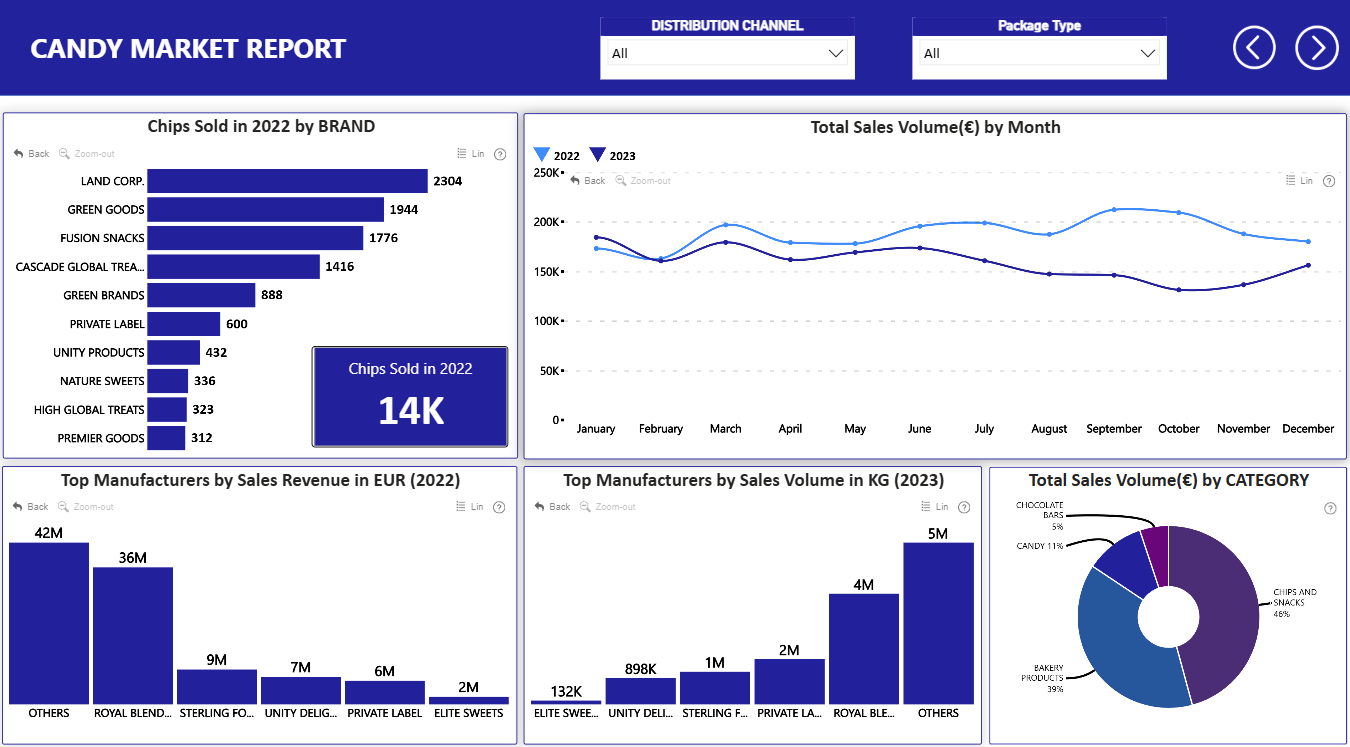This screenshot has width=1350, height=747.
Task: Select the ELITE SWEETS 2M revenue bar
Action: point(469,701)
